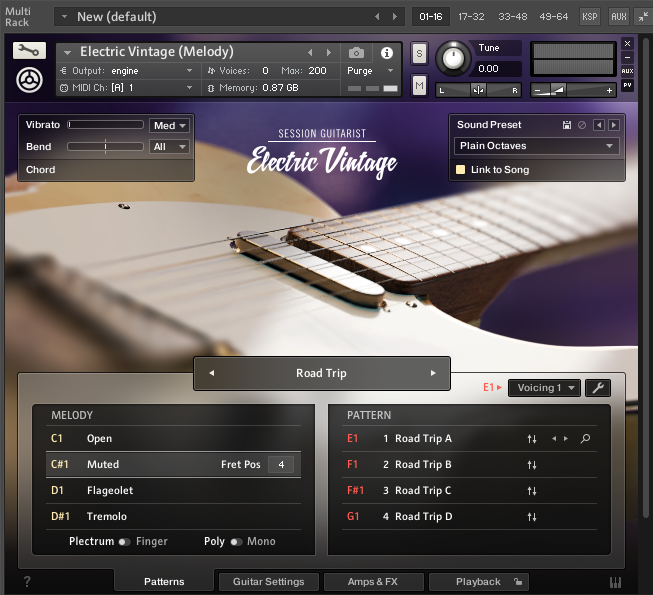Toggle KSP script editor button
653x595 pixels.
(590, 17)
